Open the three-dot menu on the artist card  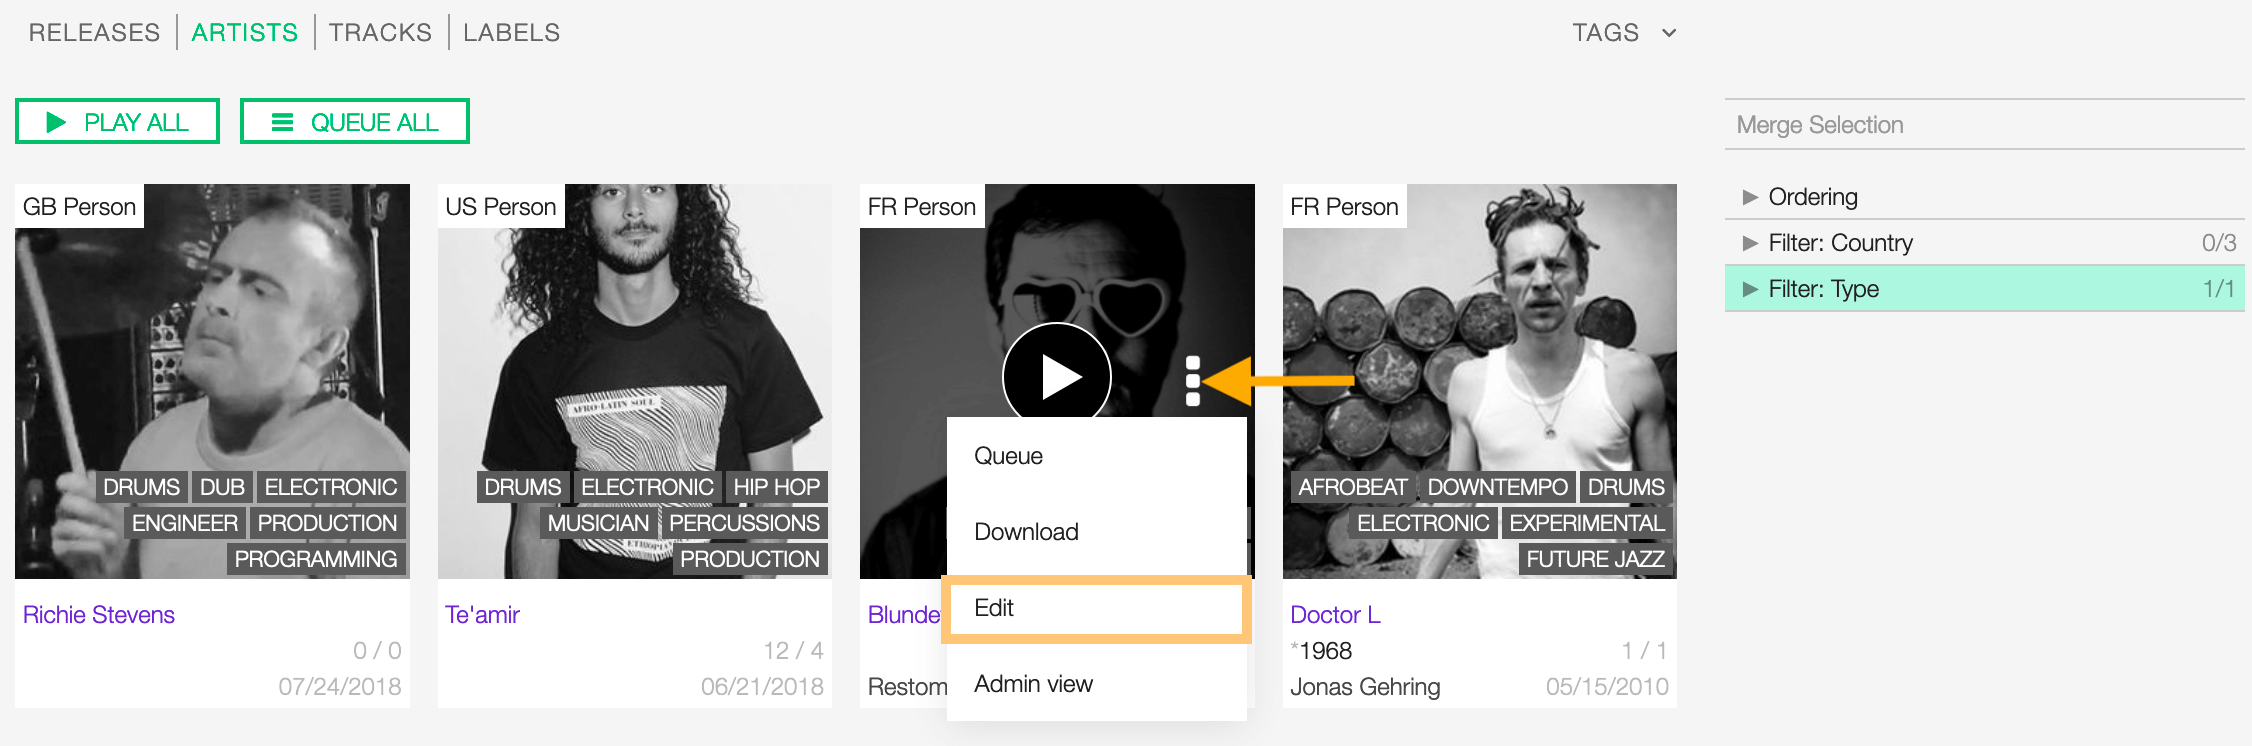coord(1192,381)
